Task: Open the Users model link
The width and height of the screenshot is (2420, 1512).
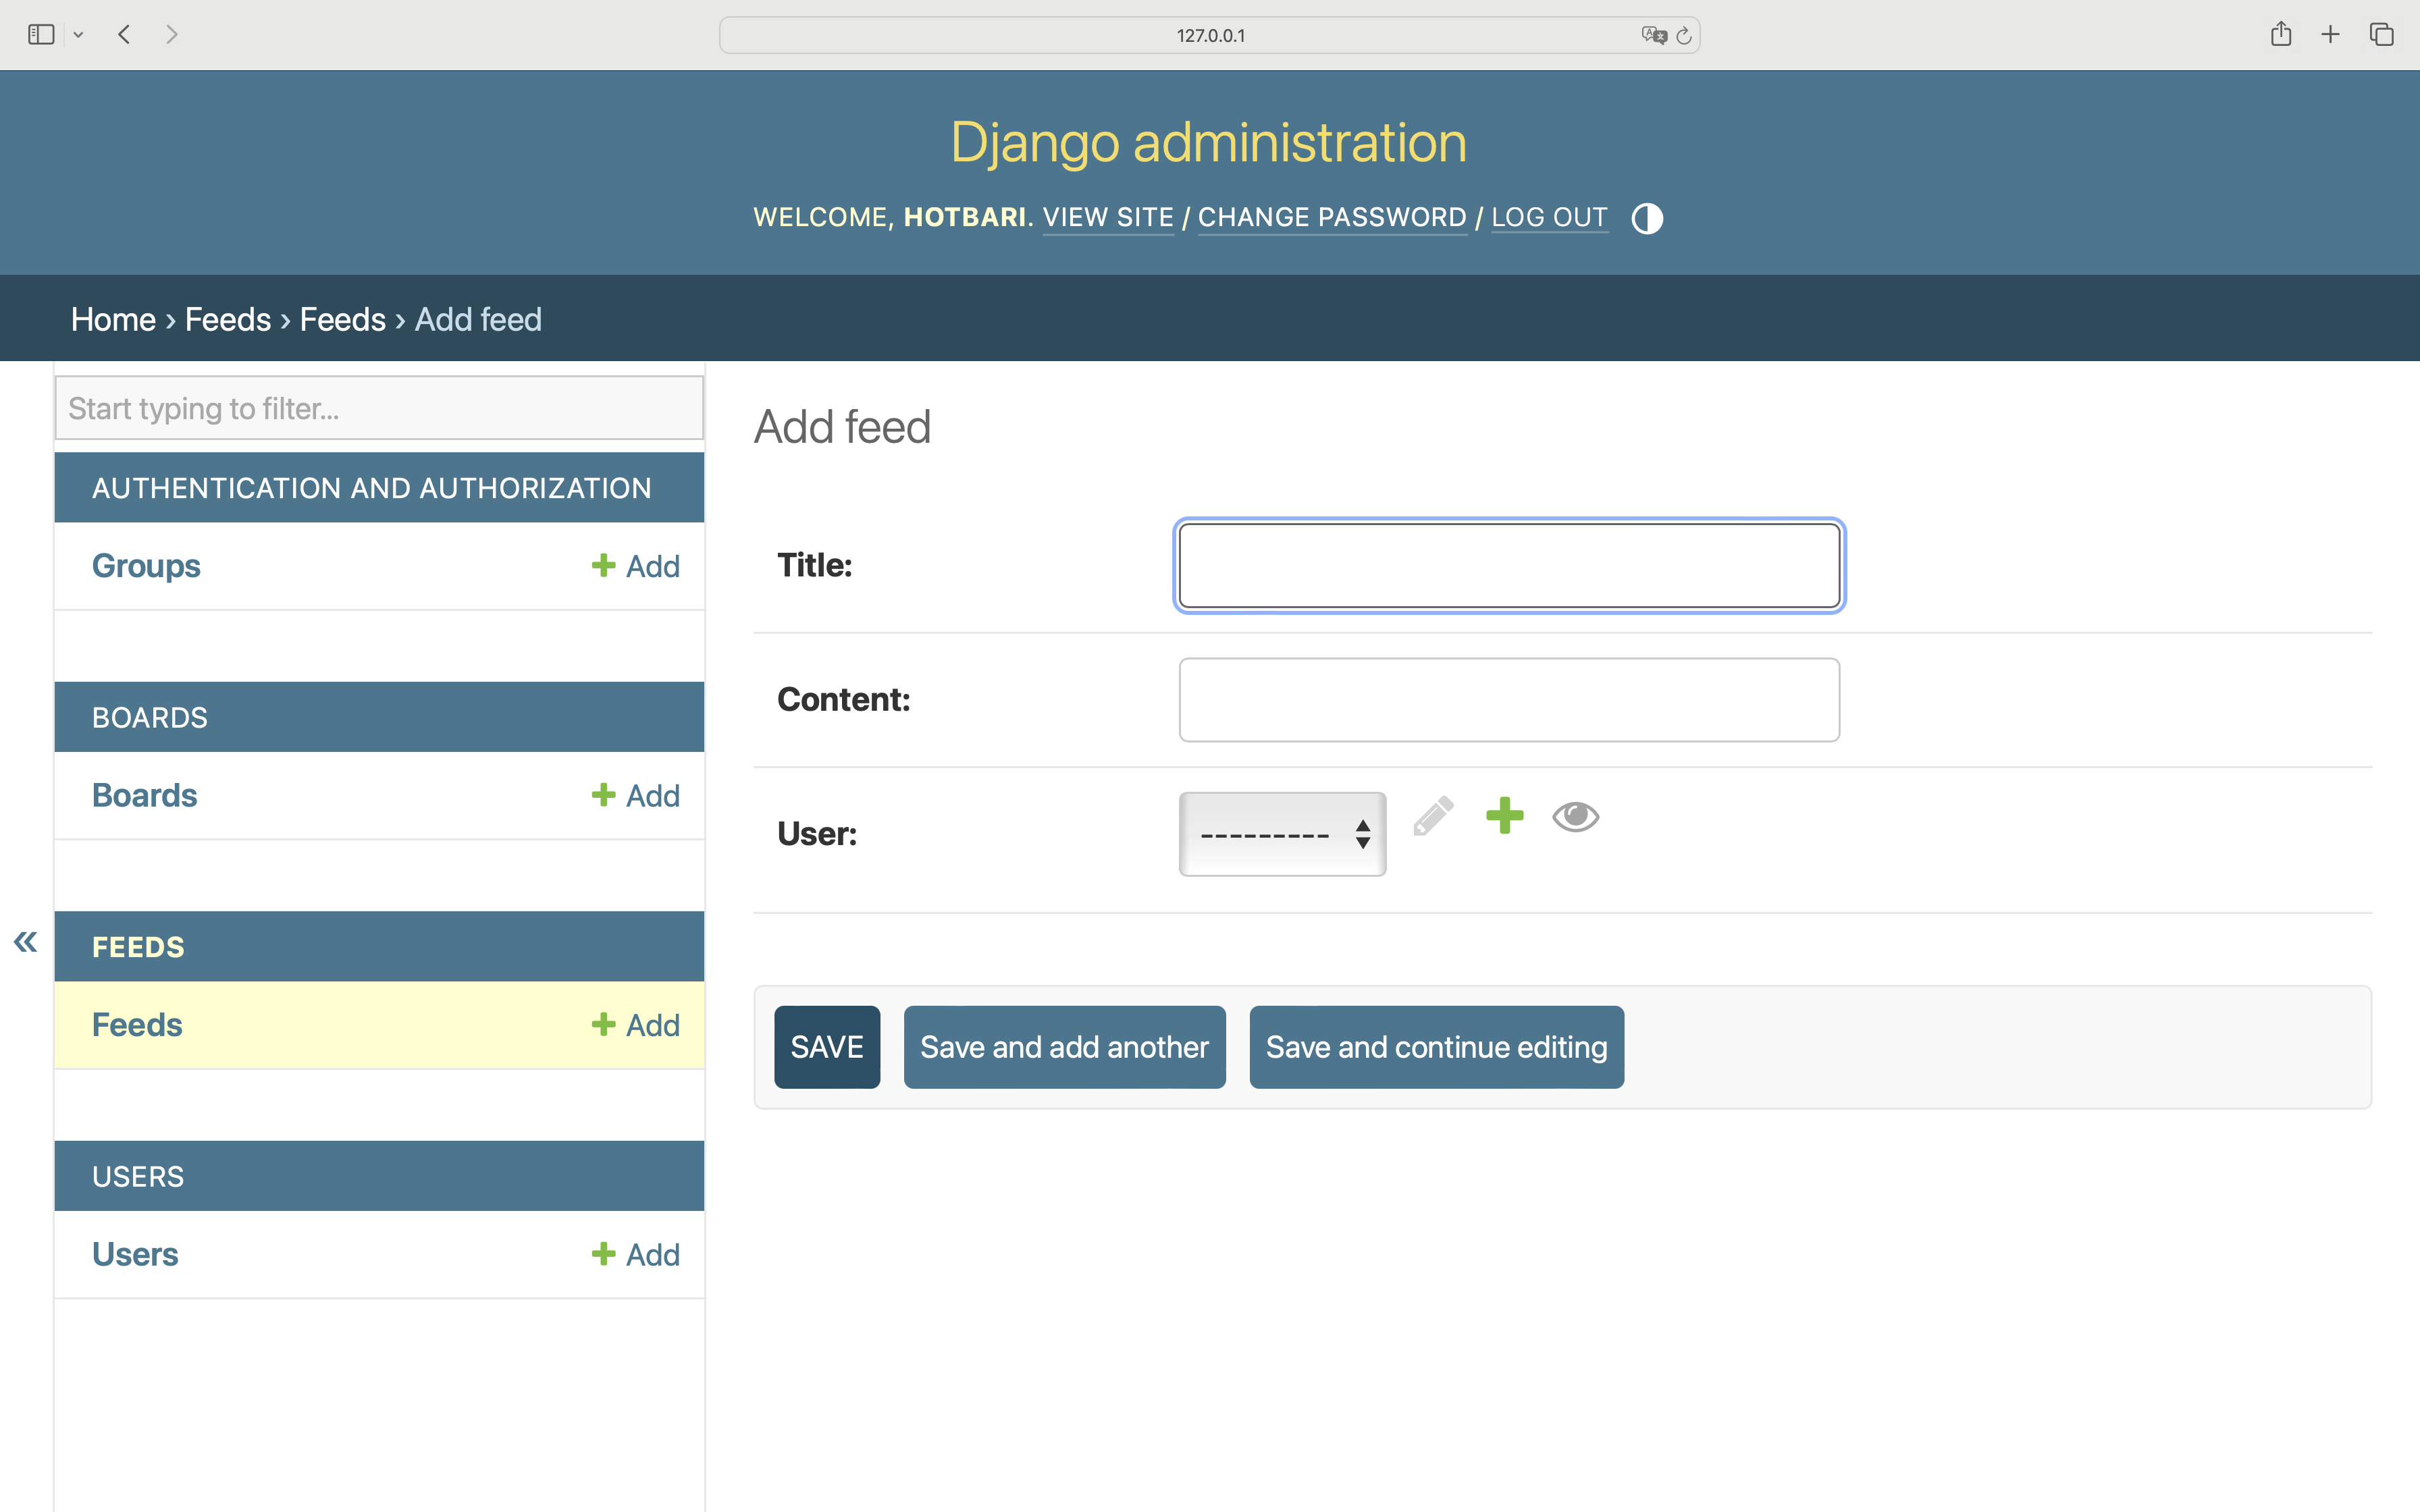Action: pos(135,1254)
